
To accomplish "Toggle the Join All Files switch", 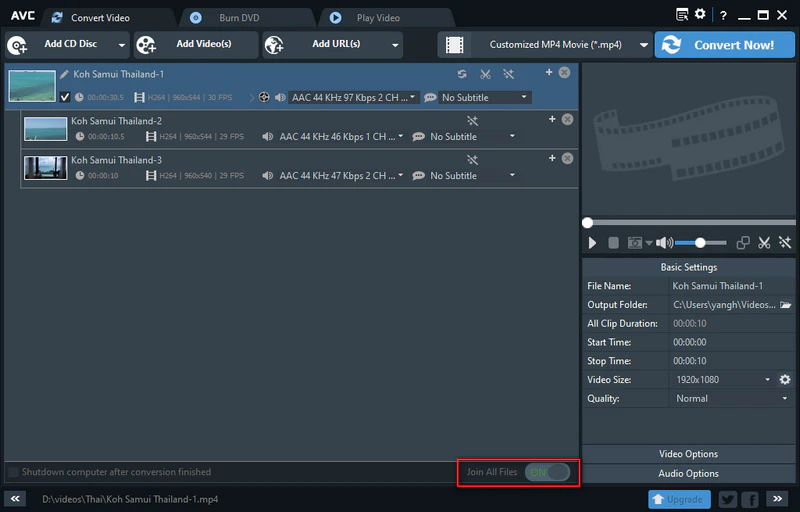I will [547, 472].
